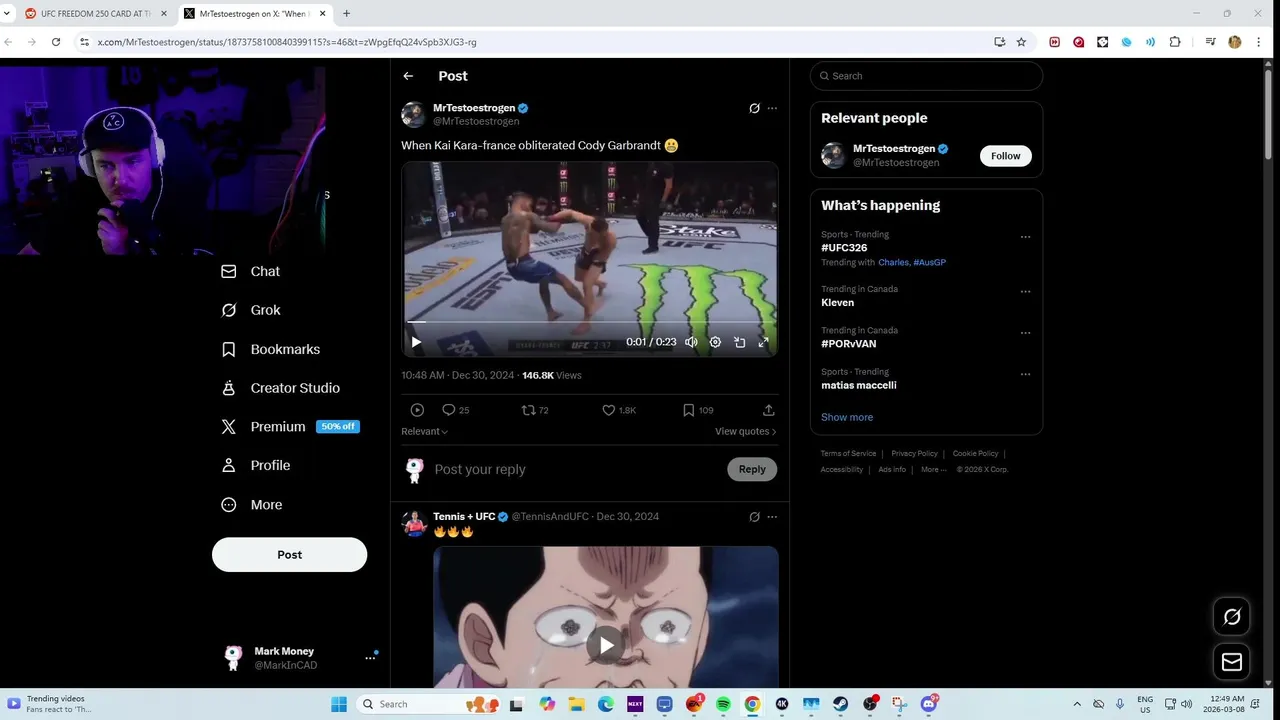The width and height of the screenshot is (1280, 720).
Task: Click the X Search box
Action: point(926,76)
